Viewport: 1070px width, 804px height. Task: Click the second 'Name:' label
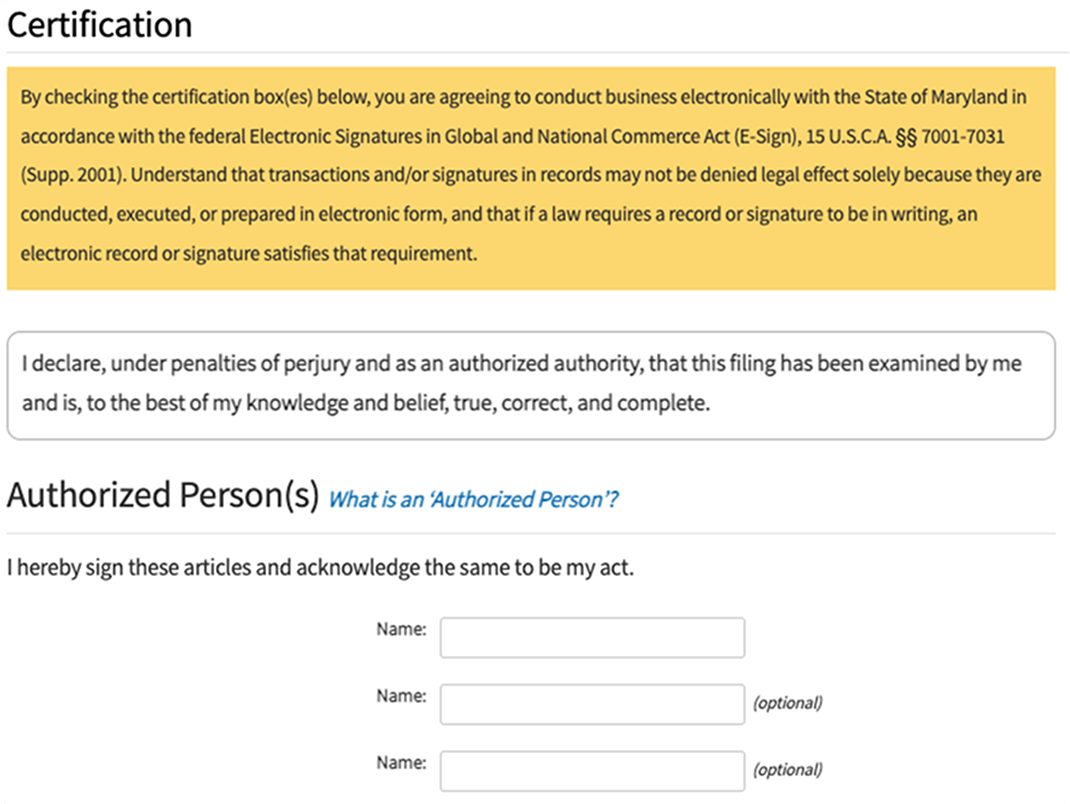[401, 695]
